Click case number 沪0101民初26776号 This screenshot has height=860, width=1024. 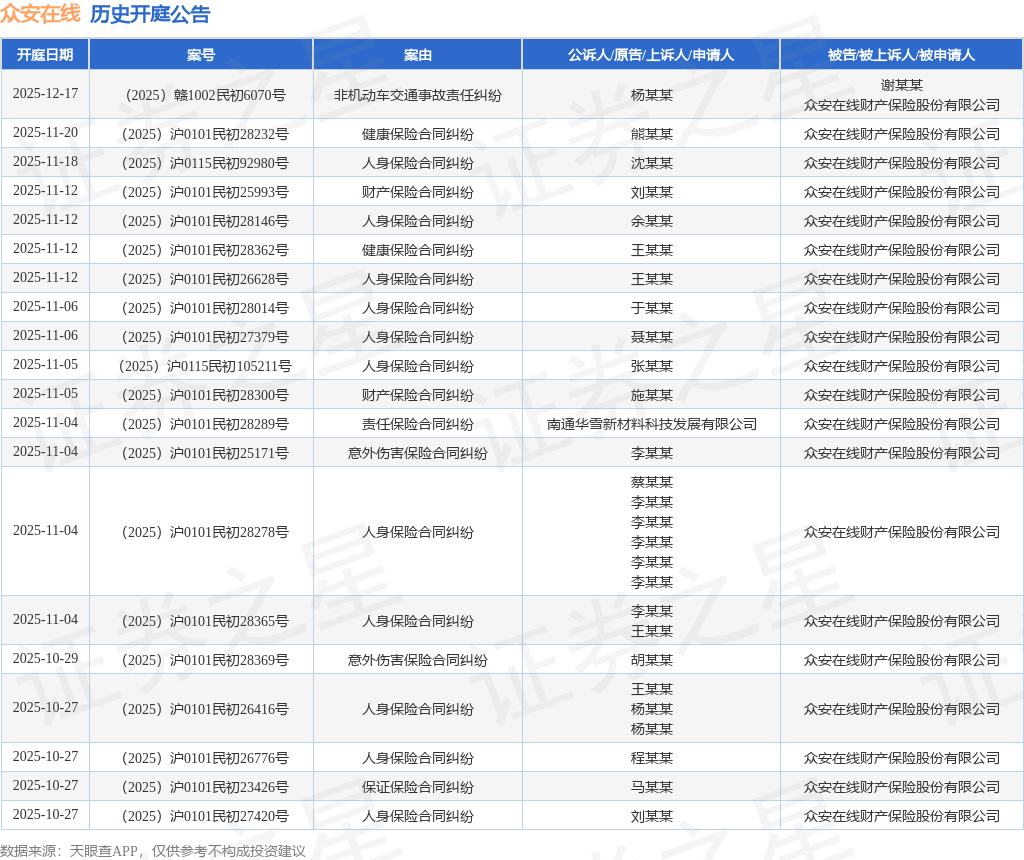tap(206, 758)
